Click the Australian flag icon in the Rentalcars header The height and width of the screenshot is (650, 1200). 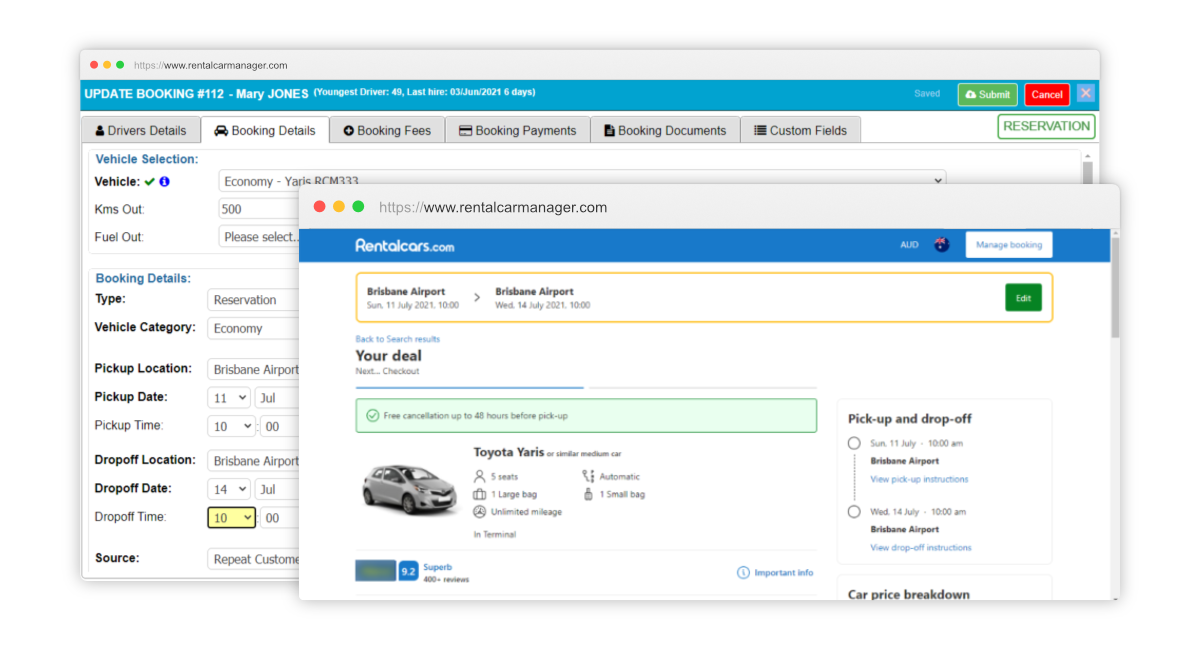(941, 244)
